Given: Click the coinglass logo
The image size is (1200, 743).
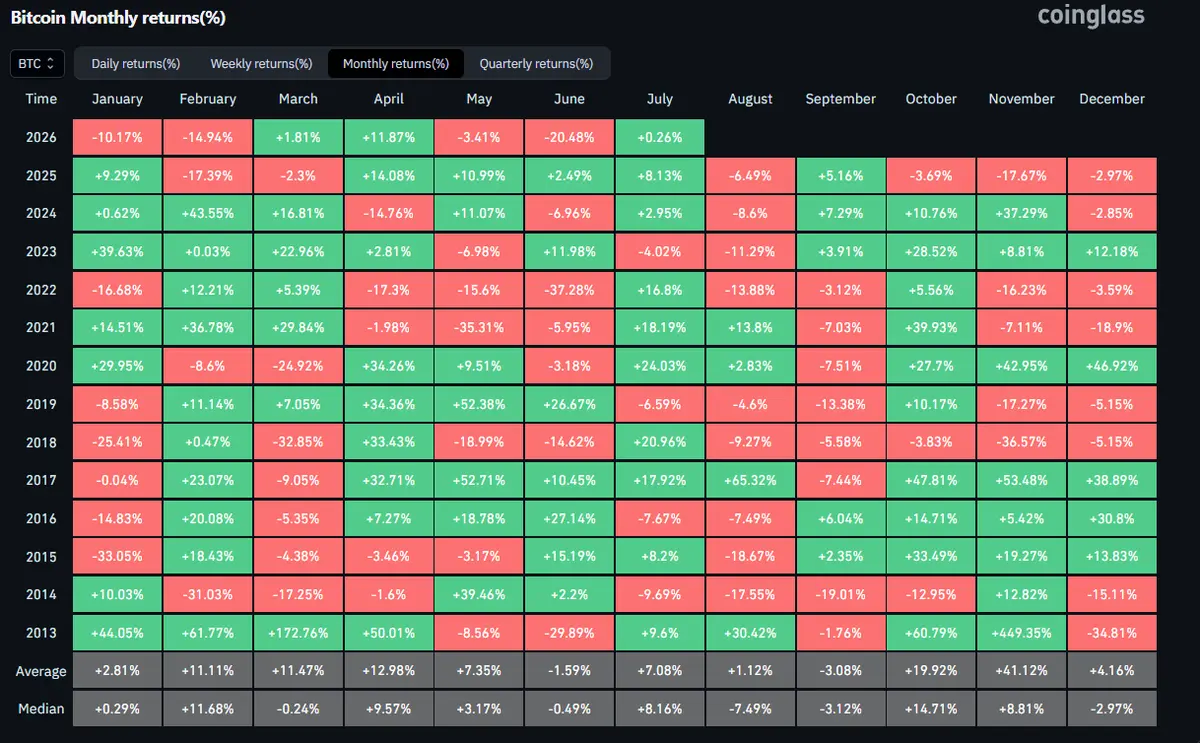Looking at the screenshot, I should (x=1091, y=16).
